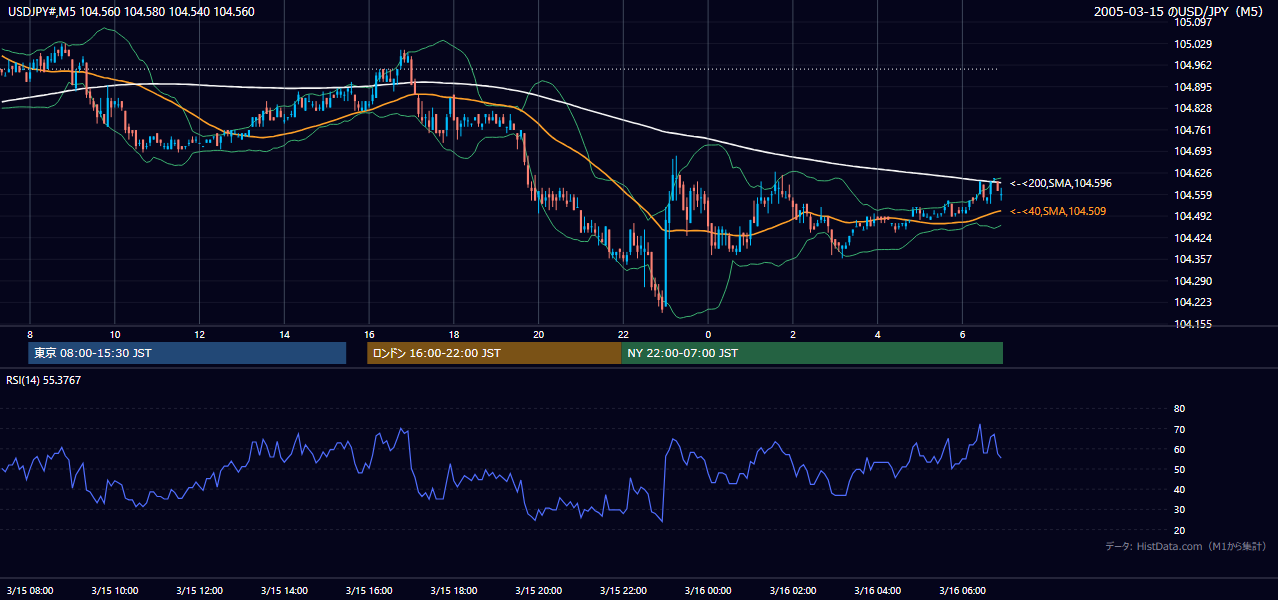Click hour tick 0 under price chart
The image size is (1278, 600).
pyautogui.click(x=708, y=334)
